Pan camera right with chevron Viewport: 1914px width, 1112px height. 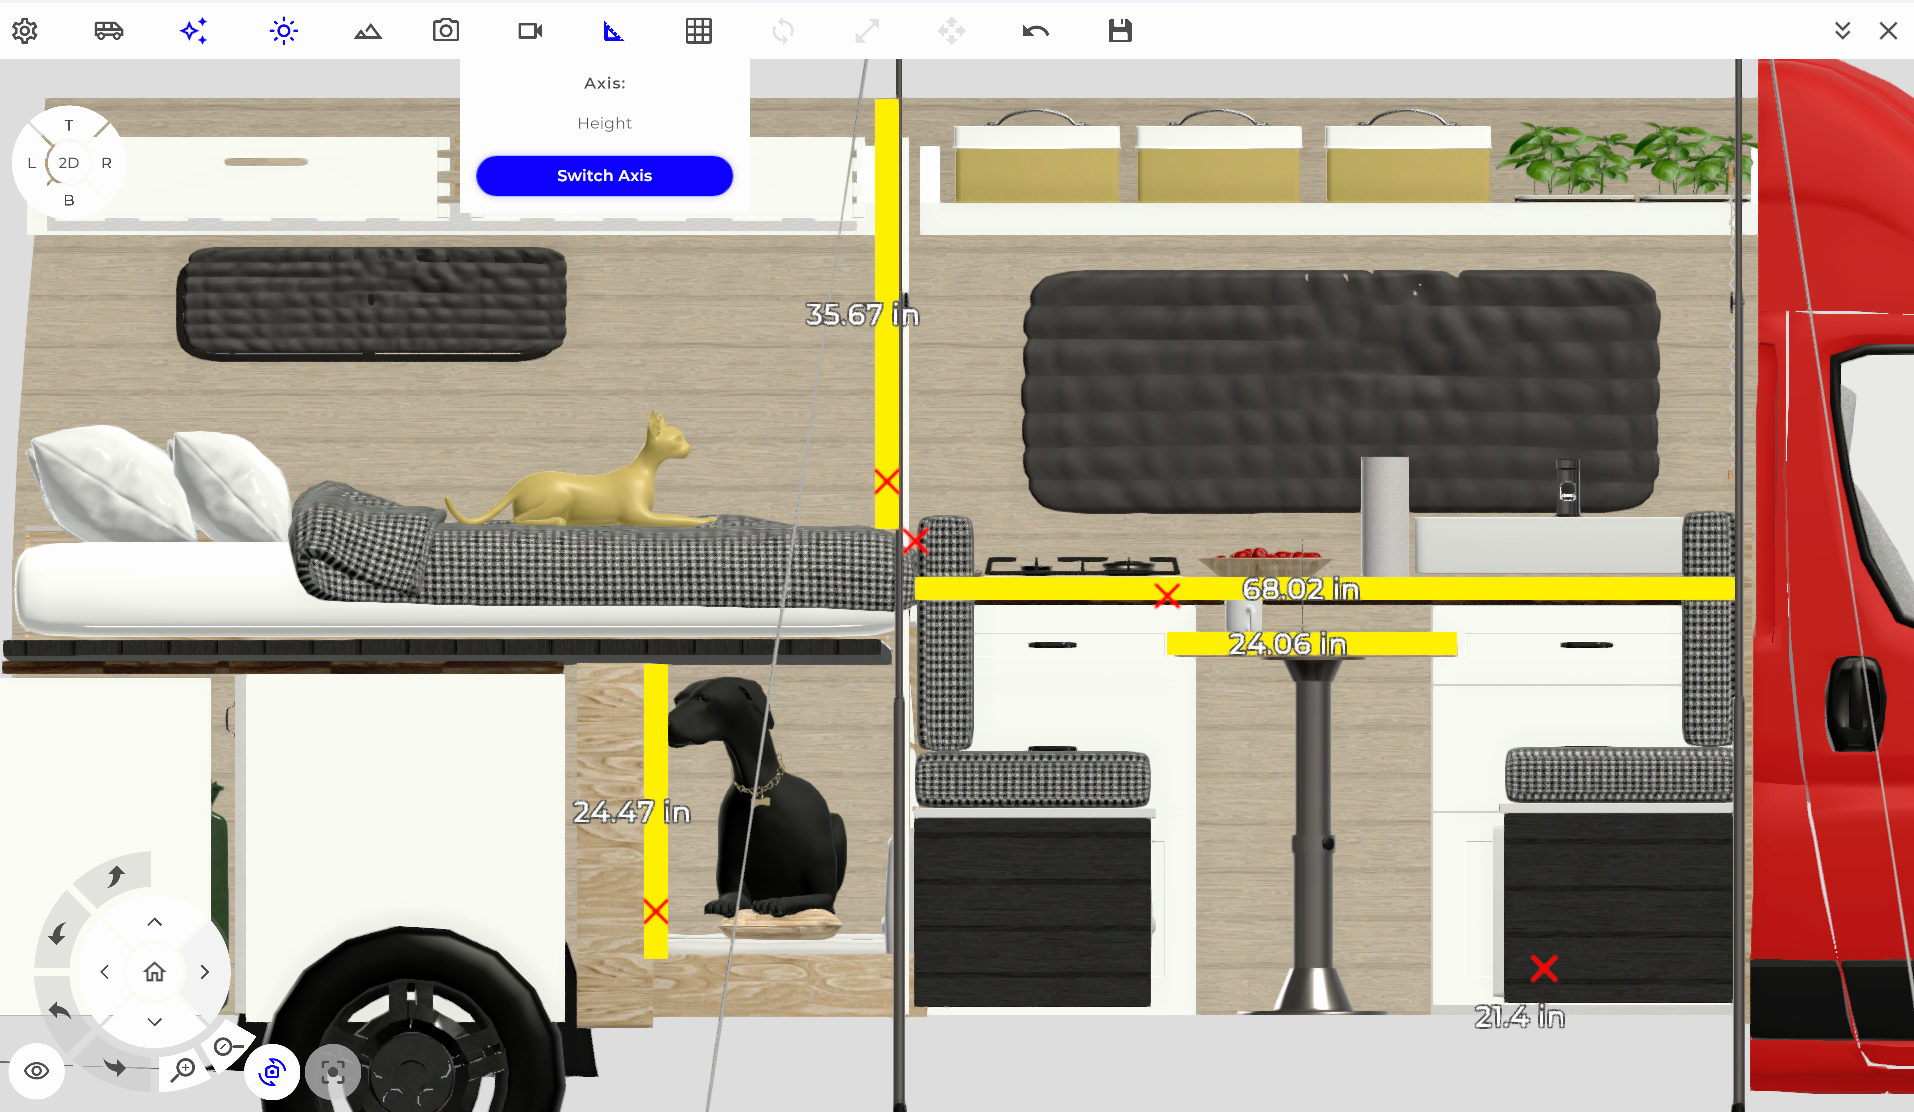[x=205, y=972]
